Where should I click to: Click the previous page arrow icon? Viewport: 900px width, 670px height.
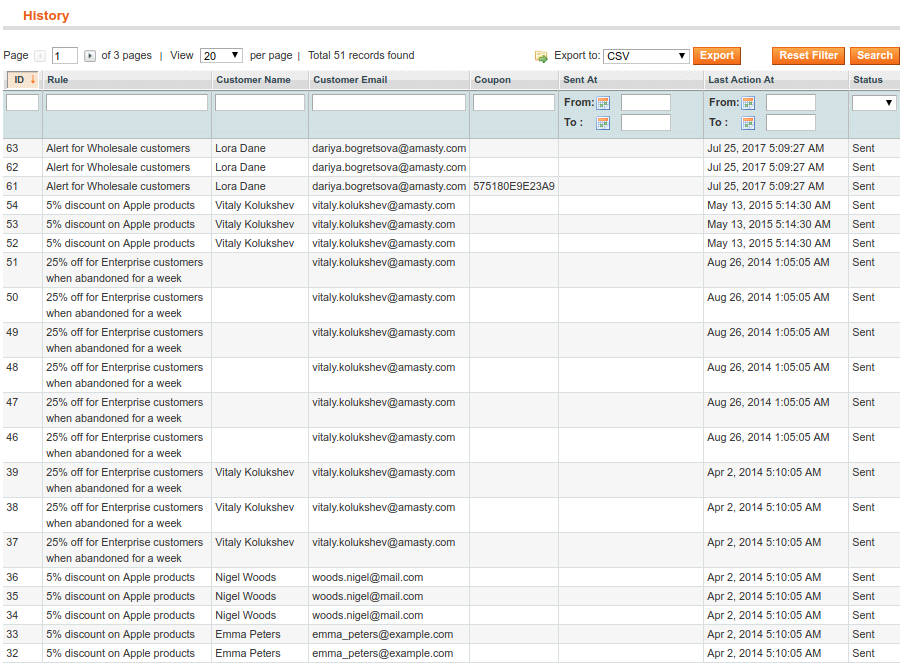(40, 56)
